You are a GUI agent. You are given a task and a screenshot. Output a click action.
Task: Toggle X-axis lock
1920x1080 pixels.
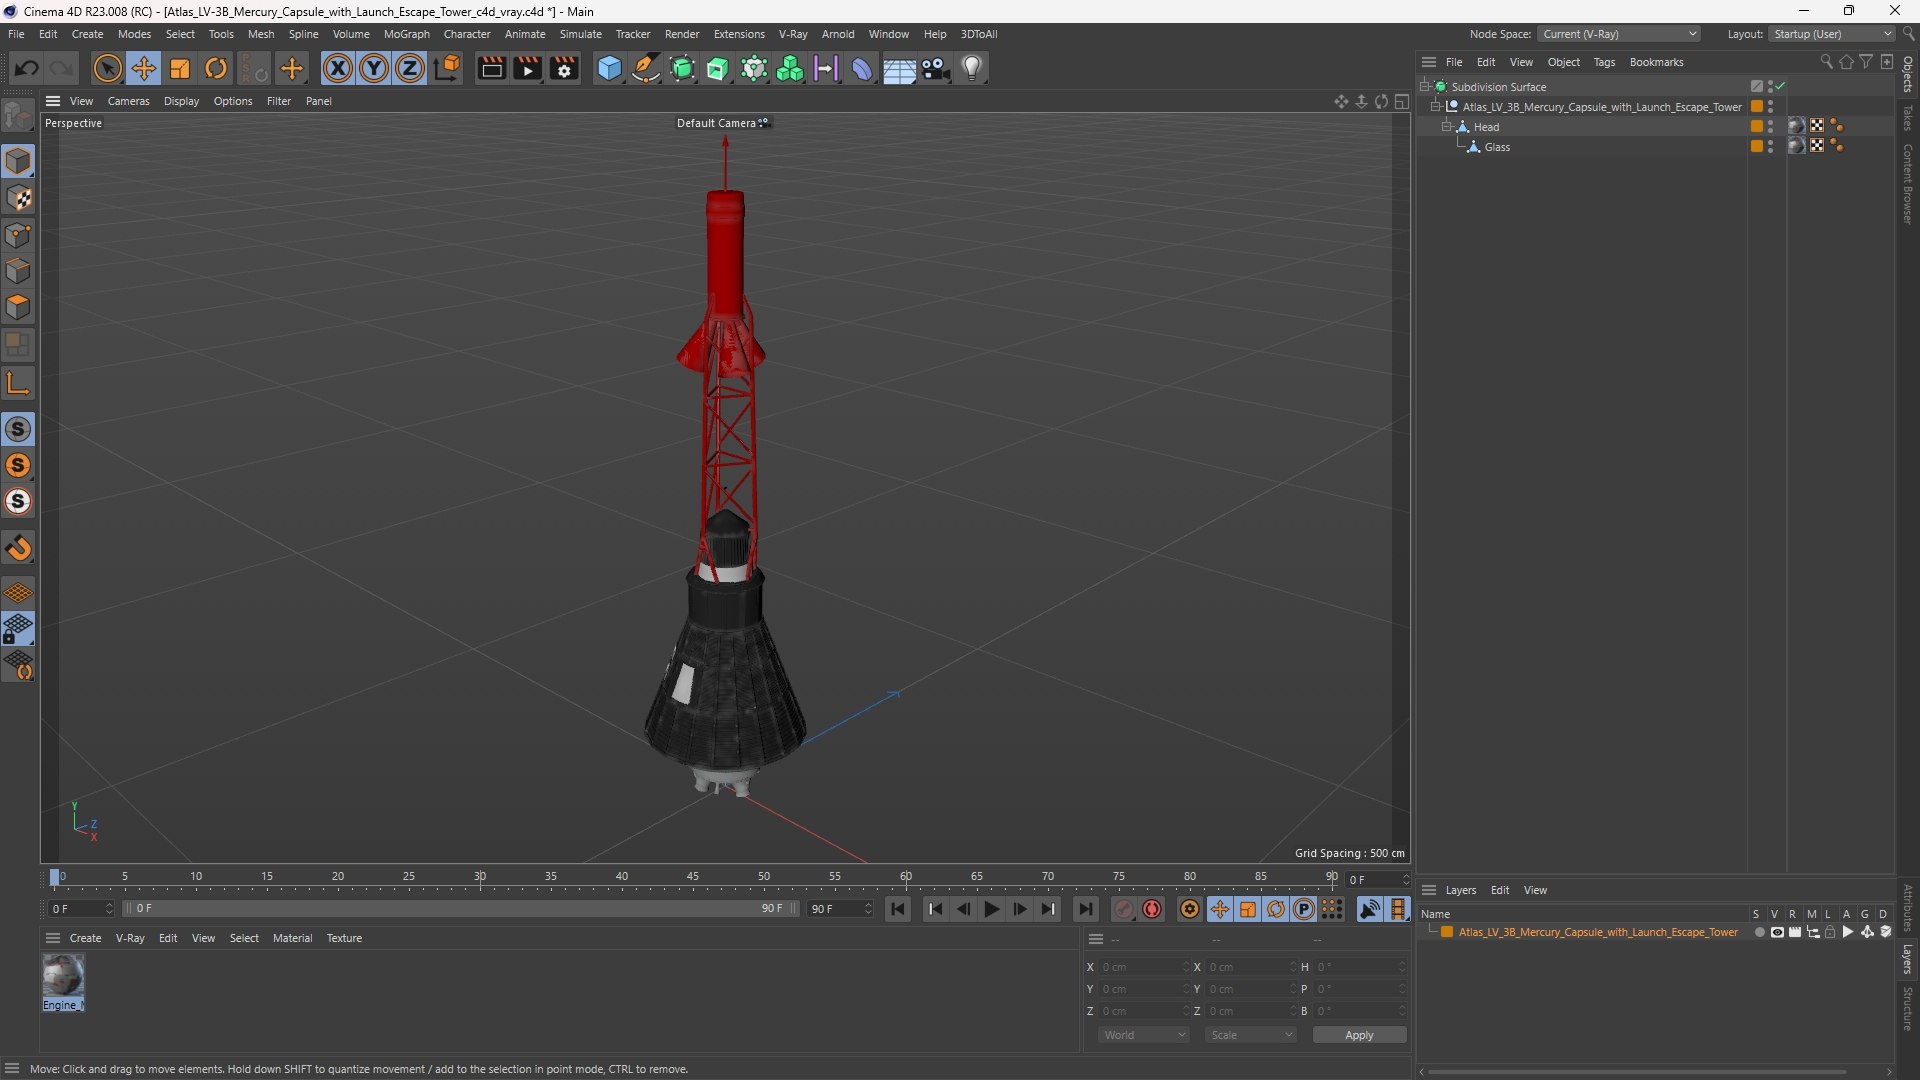(x=338, y=68)
